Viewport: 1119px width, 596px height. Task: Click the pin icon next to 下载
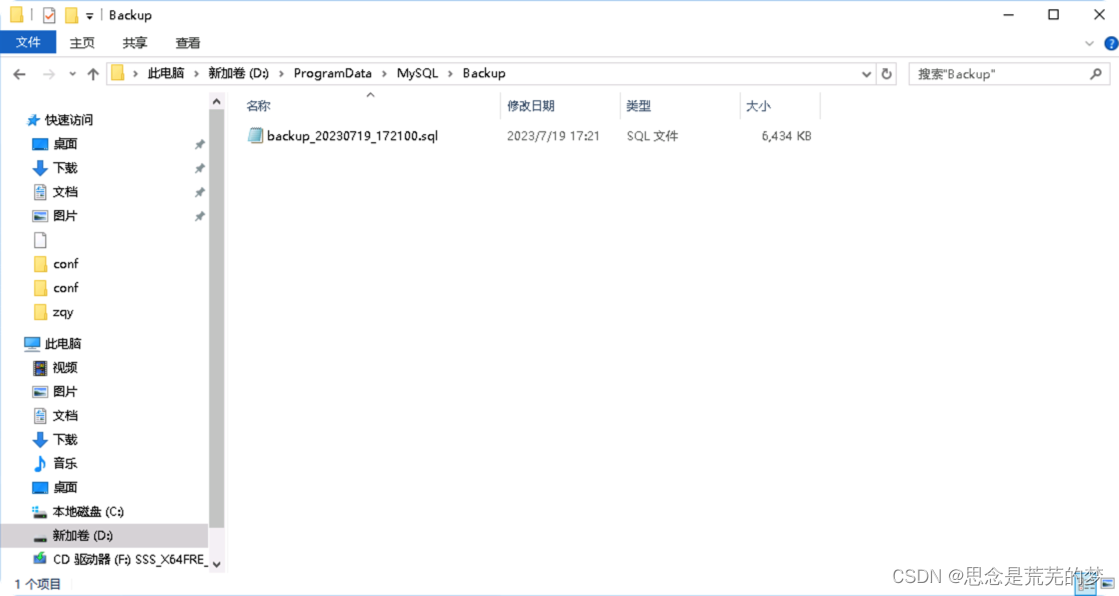click(x=200, y=168)
